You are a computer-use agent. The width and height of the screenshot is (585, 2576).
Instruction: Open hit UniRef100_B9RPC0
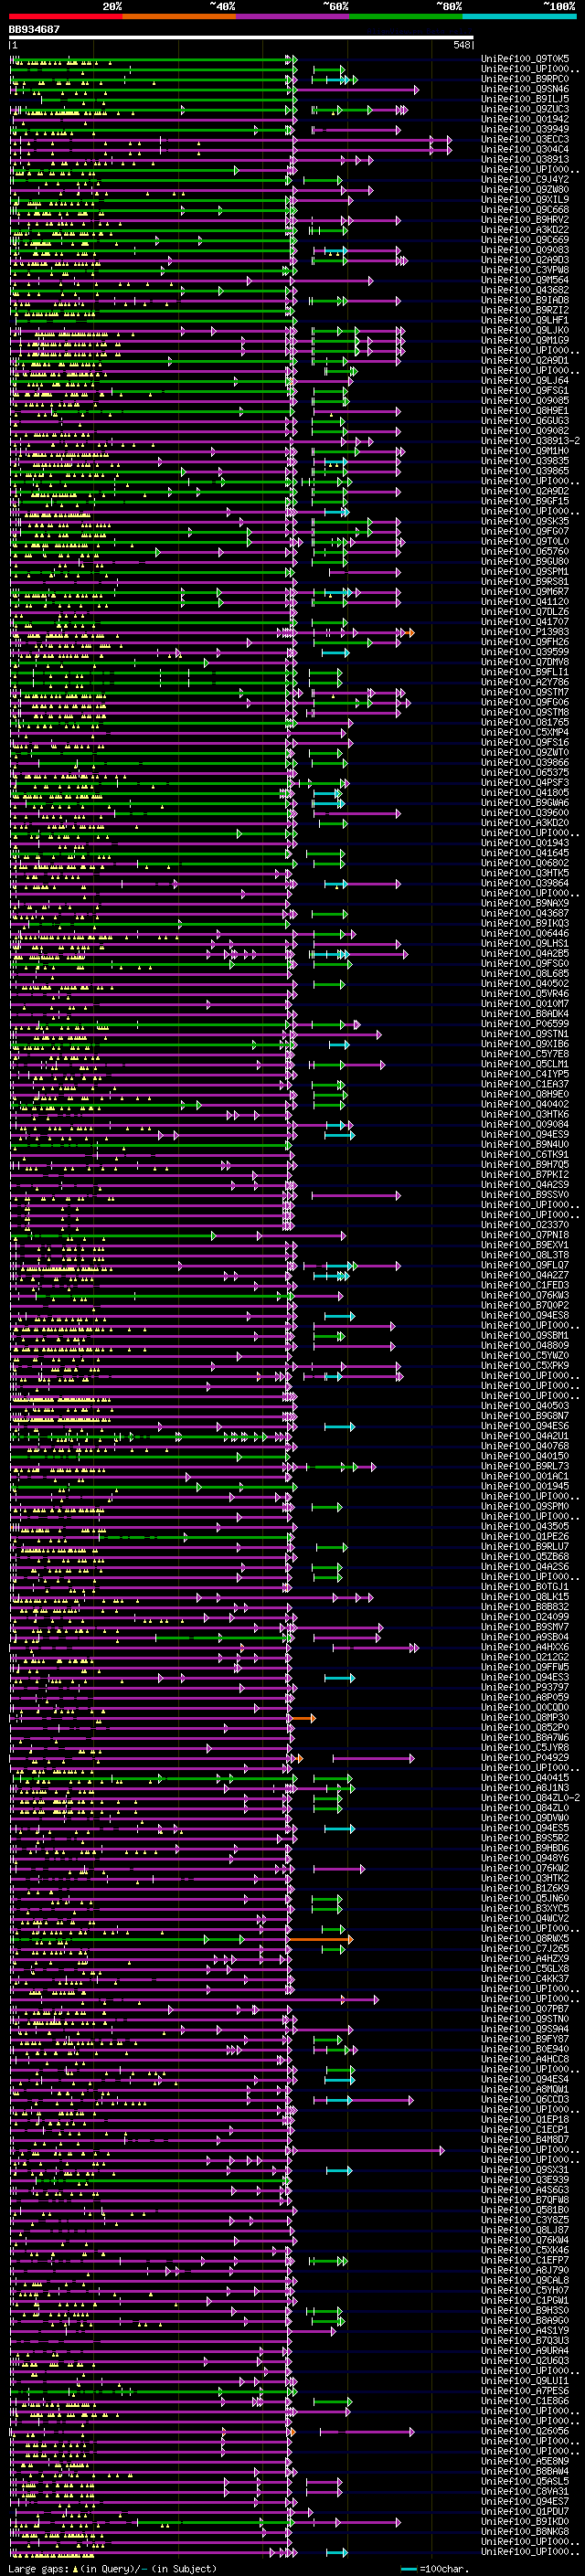pyautogui.click(x=525, y=79)
